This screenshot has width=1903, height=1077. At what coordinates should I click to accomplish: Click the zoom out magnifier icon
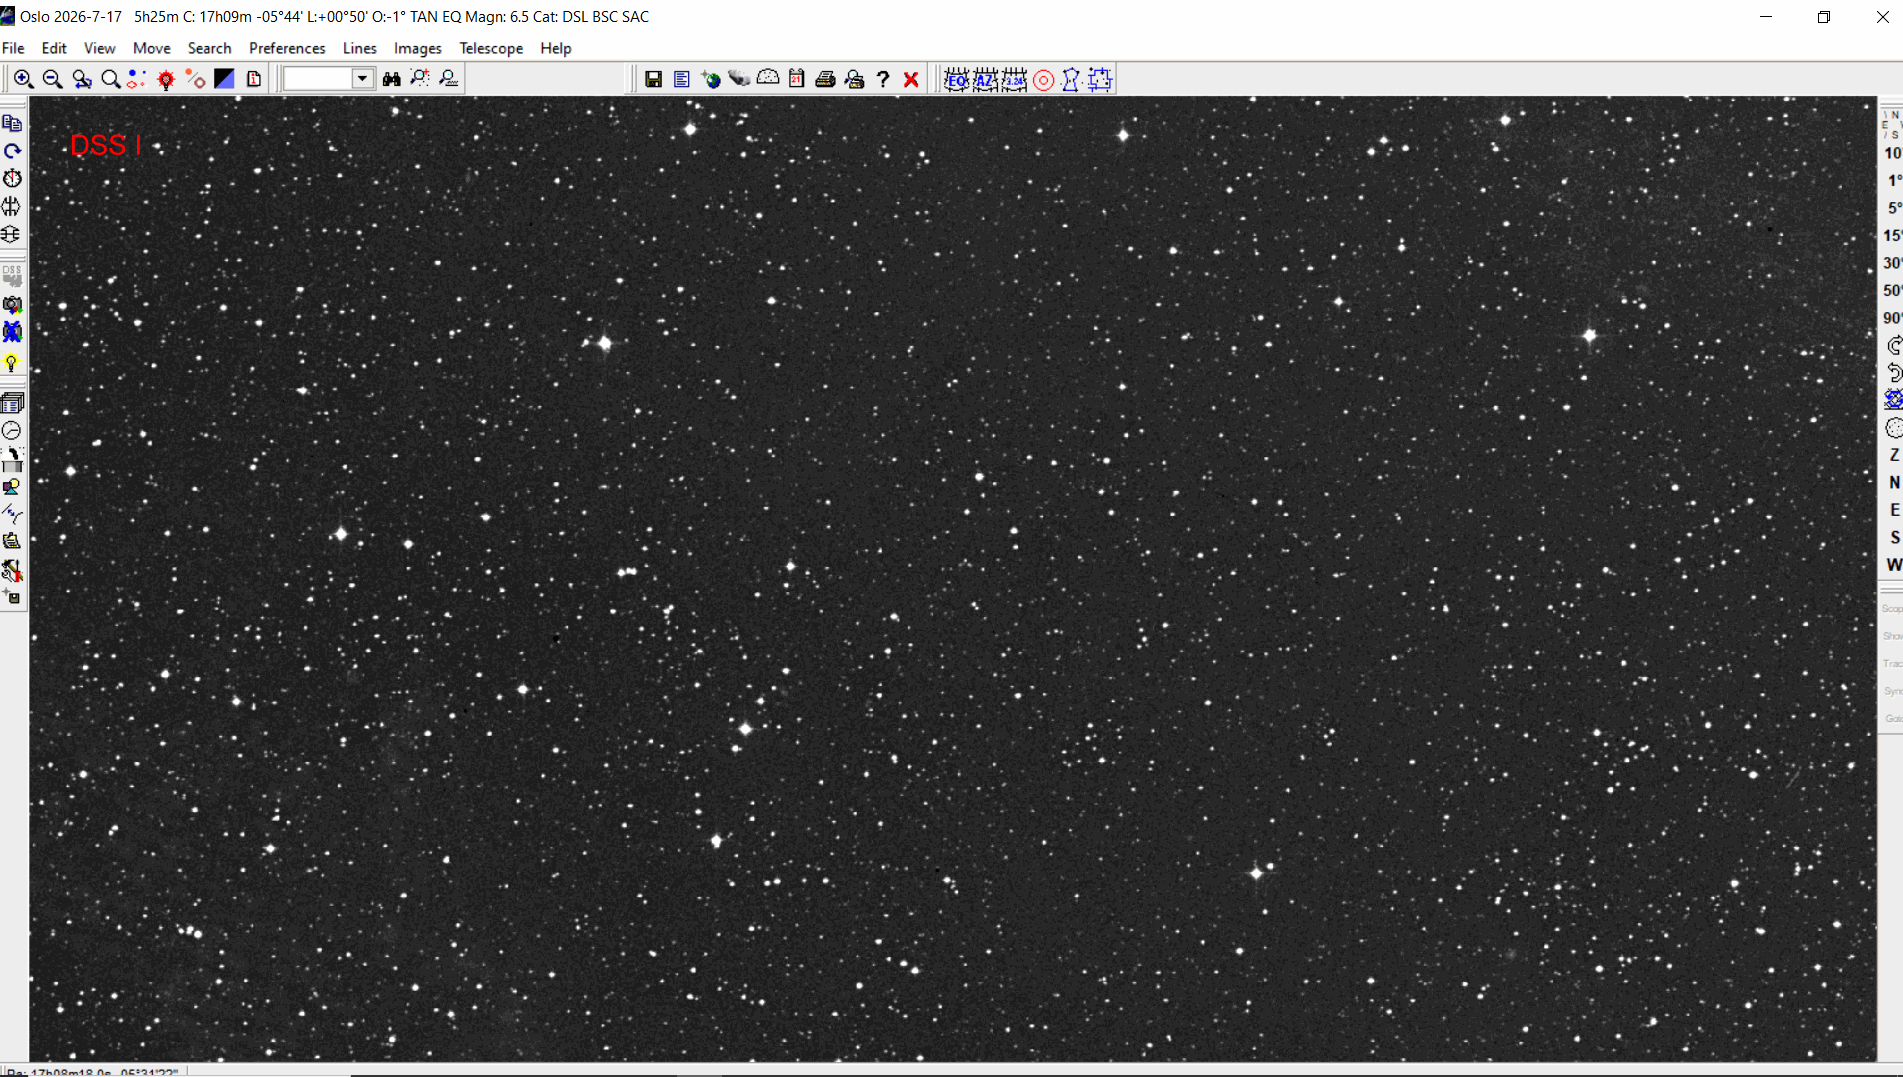(x=53, y=79)
